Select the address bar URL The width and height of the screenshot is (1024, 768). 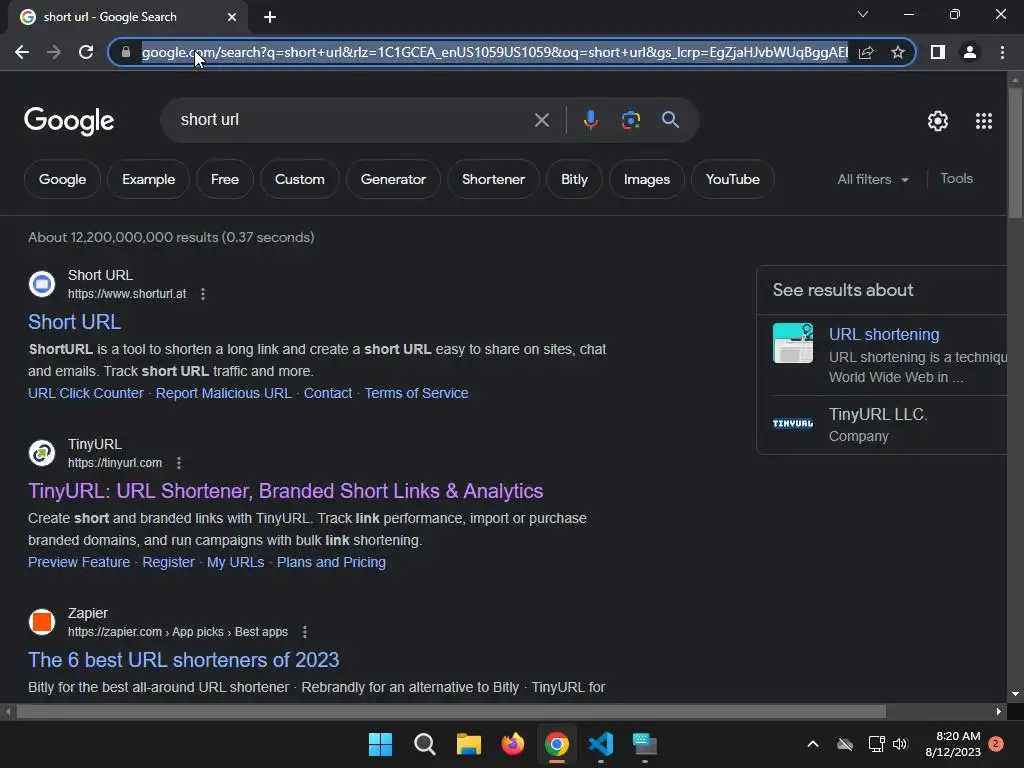point(494,52)
